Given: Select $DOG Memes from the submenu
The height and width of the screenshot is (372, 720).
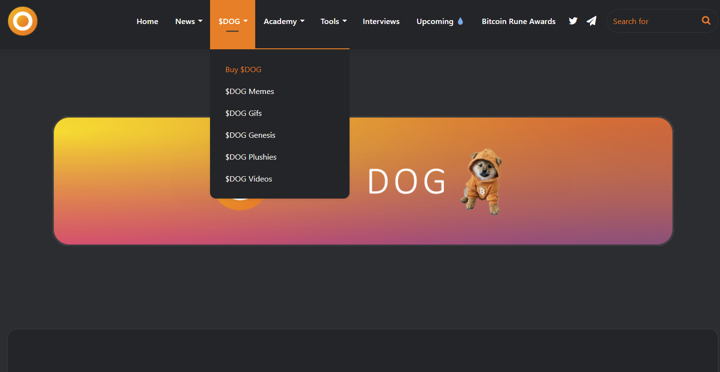Looking at the screenshot, I should coord(249,91).
